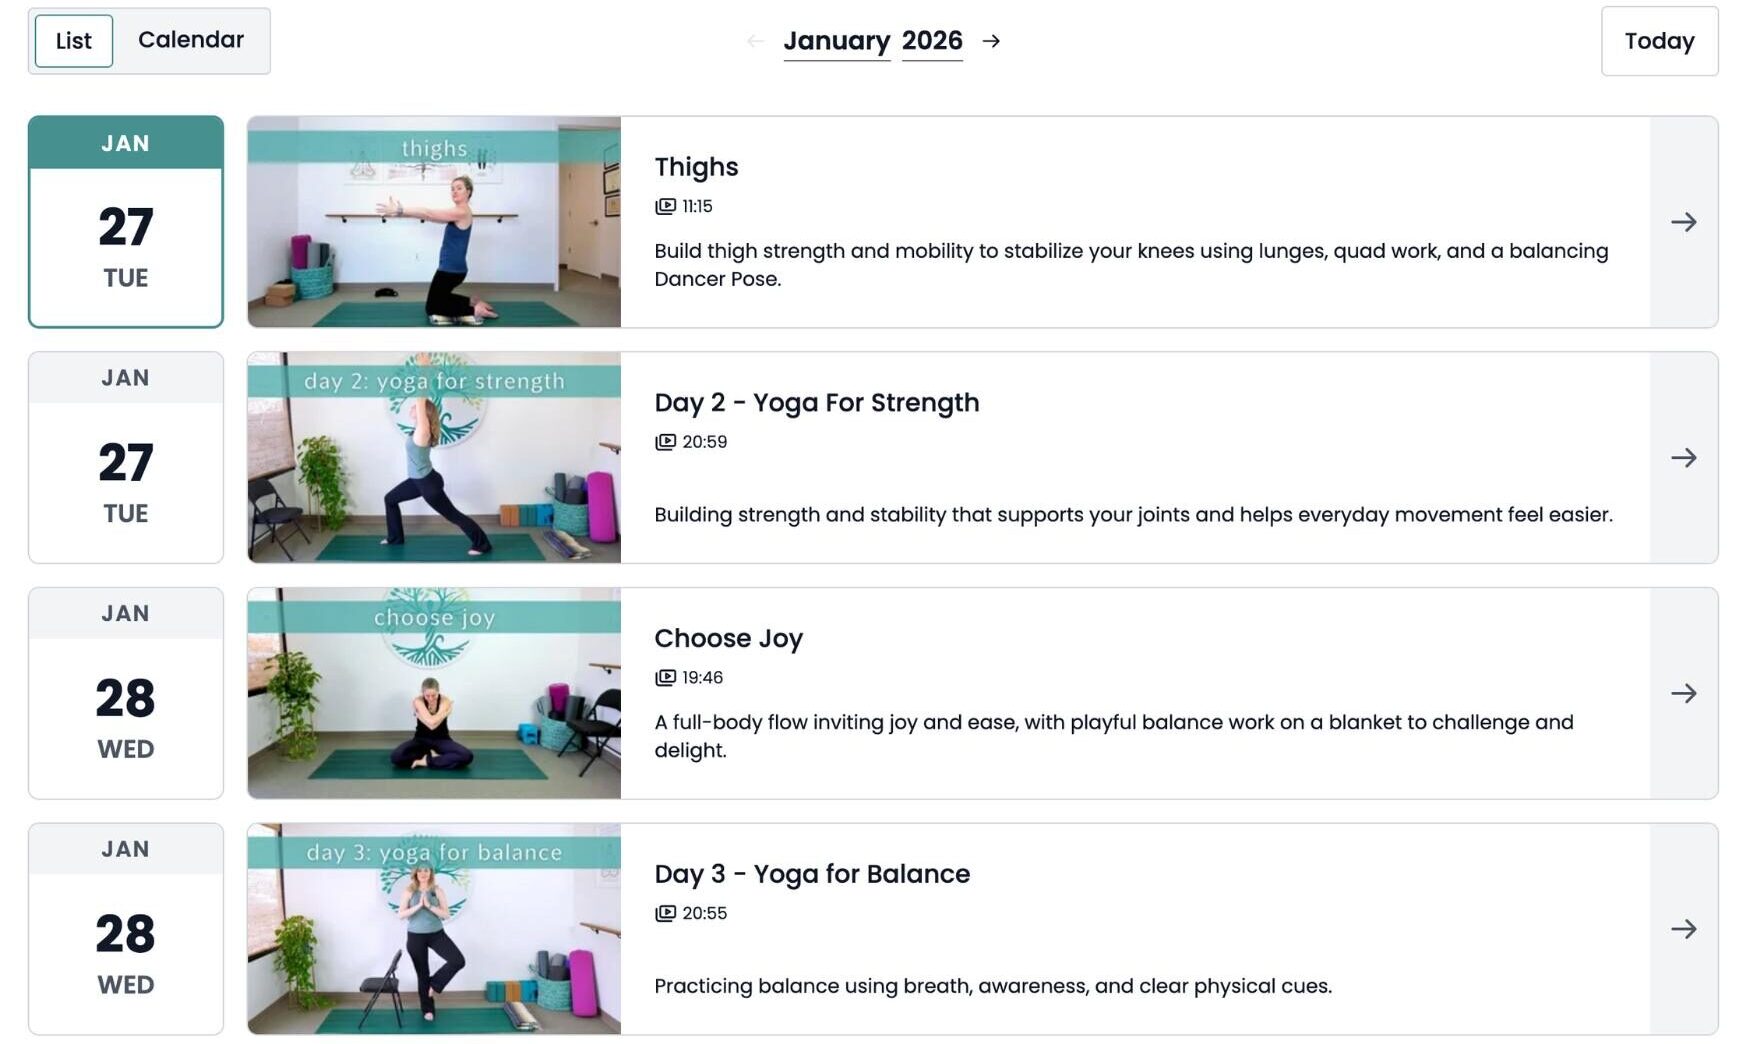Click the Choose Joy video thumbnail
This screenshot has height=1044, width=1750.
434,693
